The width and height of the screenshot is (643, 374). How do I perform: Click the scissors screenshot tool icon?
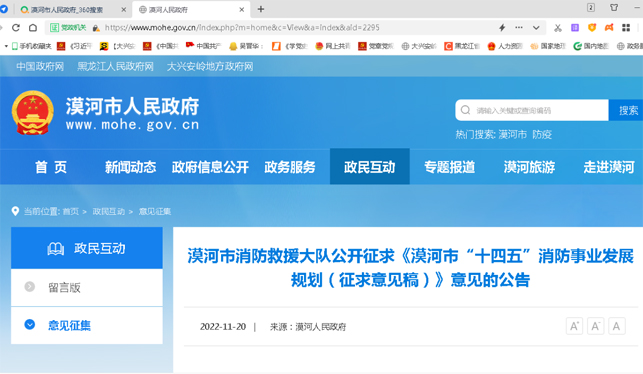coord(558,27)
